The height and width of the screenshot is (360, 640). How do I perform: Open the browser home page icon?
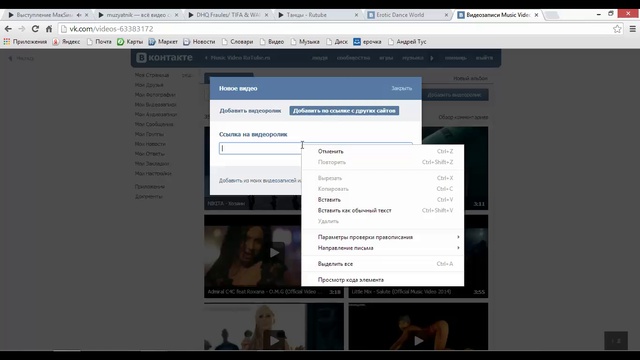coord(49,29)
